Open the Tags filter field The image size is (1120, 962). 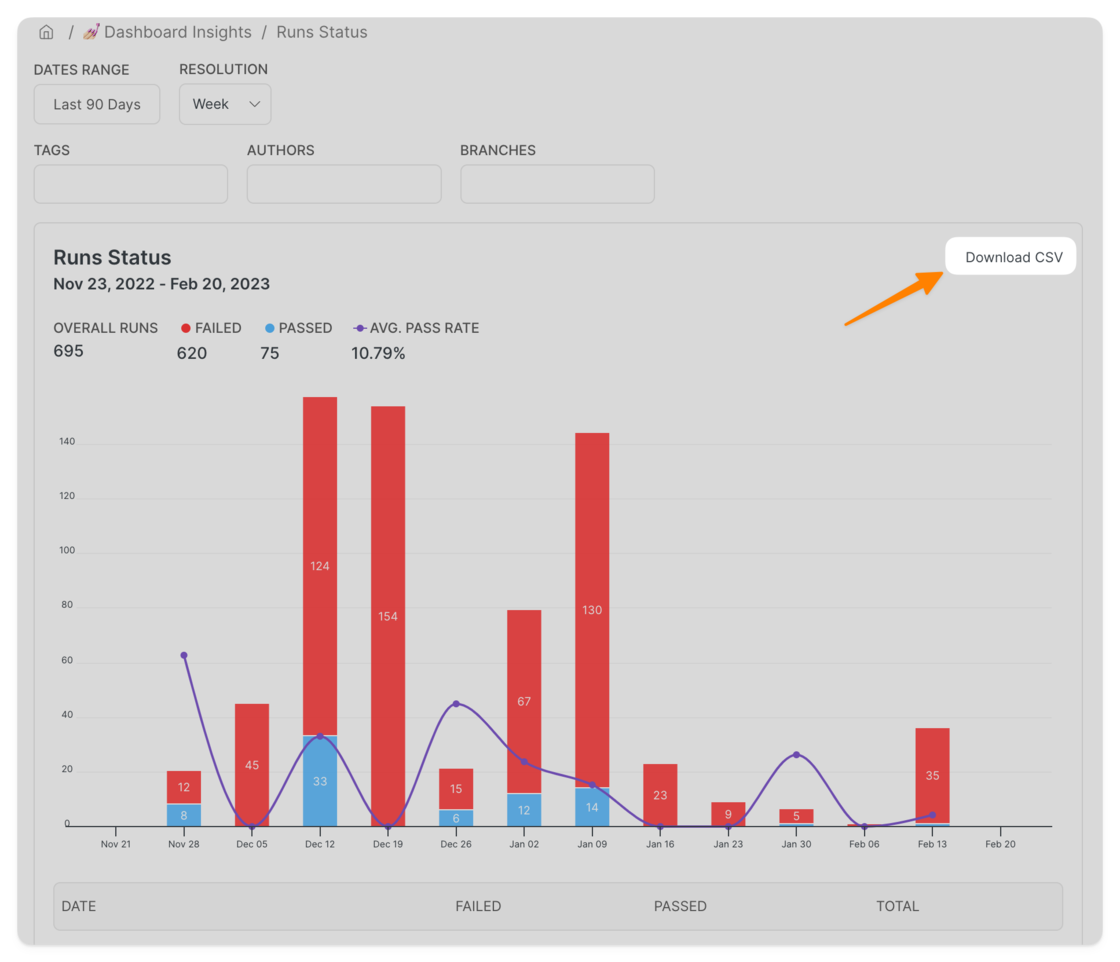[x=131, y=184]
